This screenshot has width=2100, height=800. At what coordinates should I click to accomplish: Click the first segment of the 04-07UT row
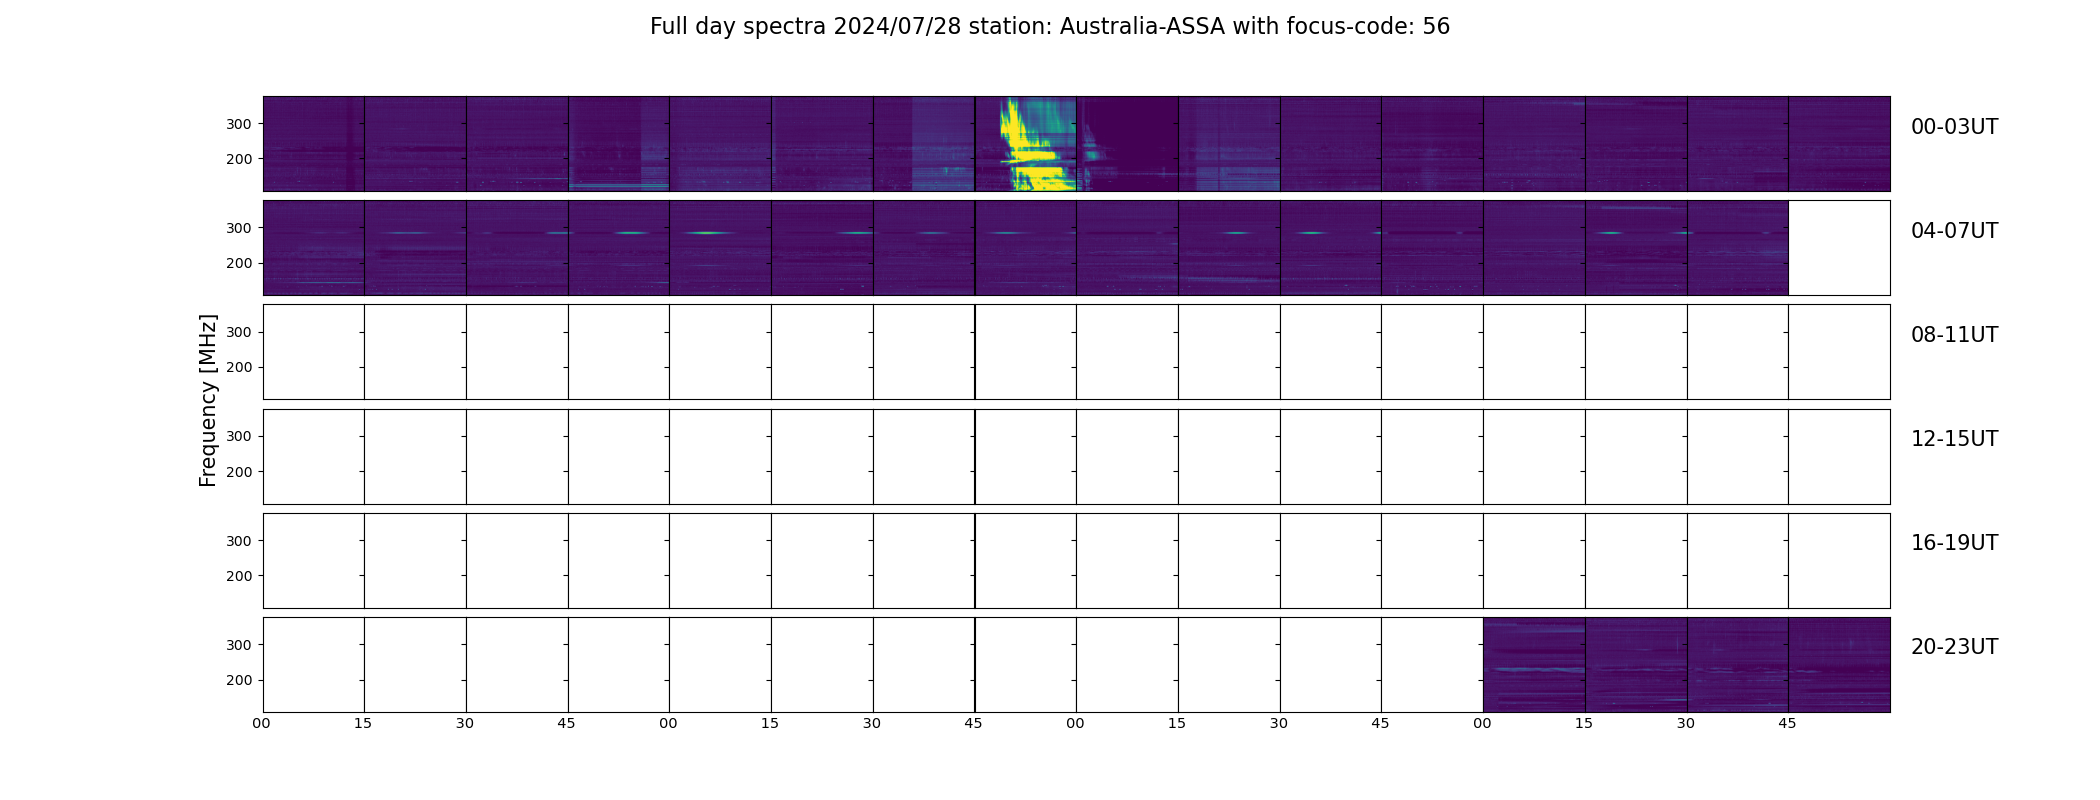313,248
